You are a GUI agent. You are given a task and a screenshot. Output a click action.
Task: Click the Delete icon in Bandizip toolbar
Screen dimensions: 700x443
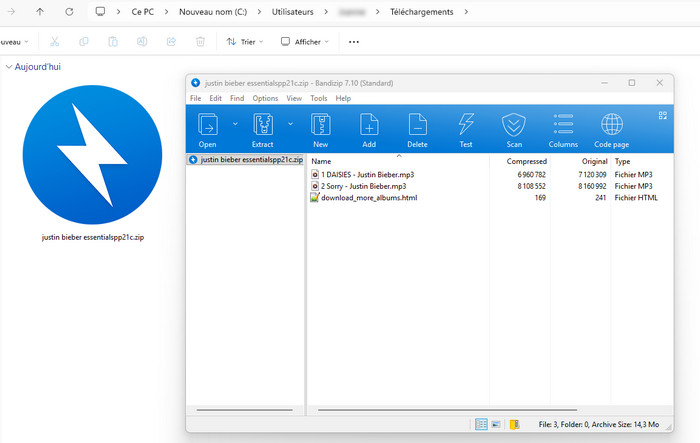[417, 125]
